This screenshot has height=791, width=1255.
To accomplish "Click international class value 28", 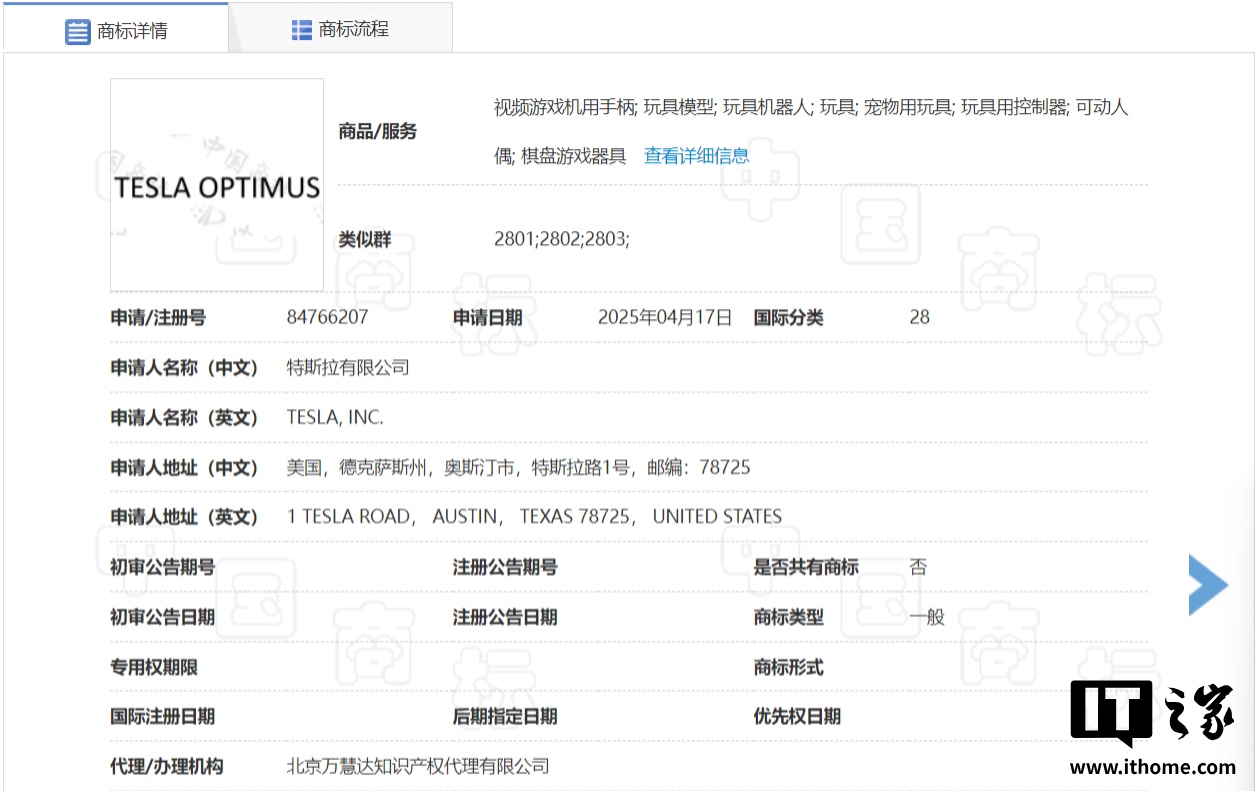I will coord(919,318).
